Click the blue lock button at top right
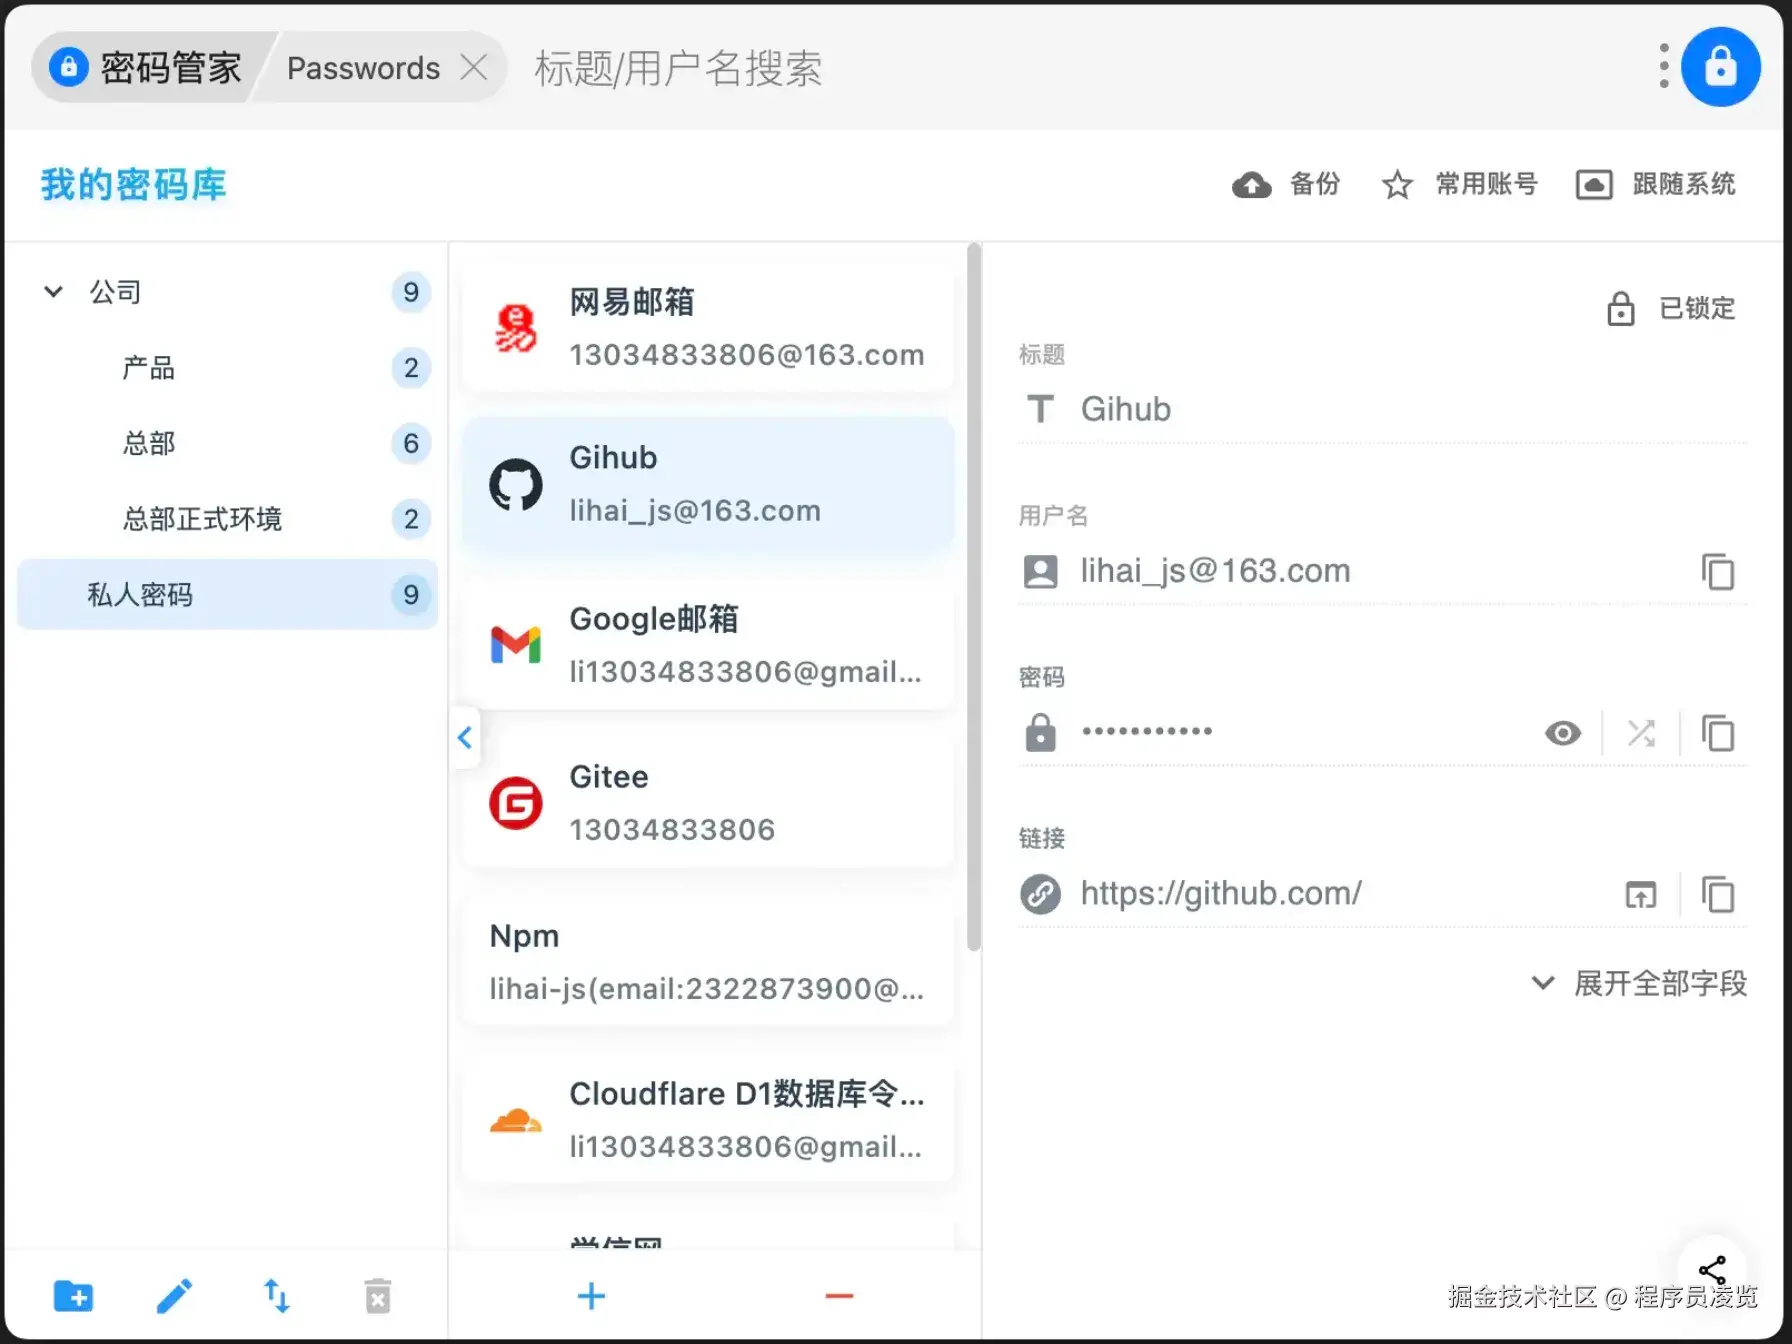Image resolution: width=1792 pixels, height=1344 pixels. [1720, 67]
